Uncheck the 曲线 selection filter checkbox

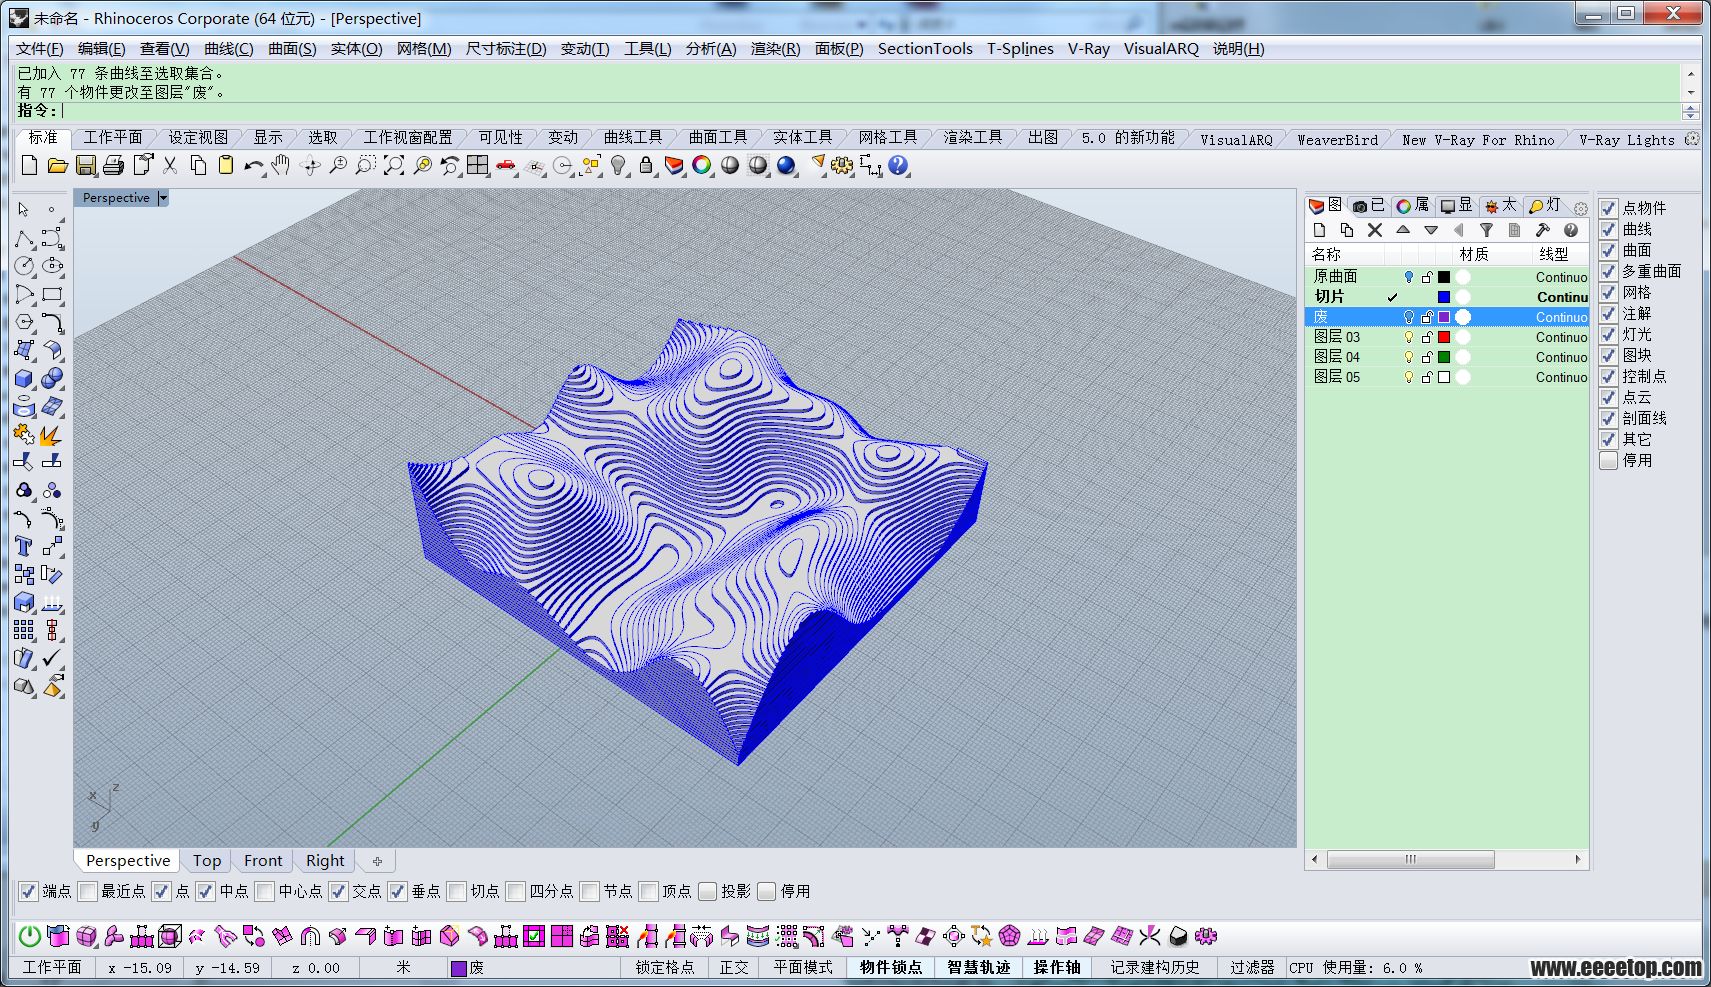click(1608, 229)
